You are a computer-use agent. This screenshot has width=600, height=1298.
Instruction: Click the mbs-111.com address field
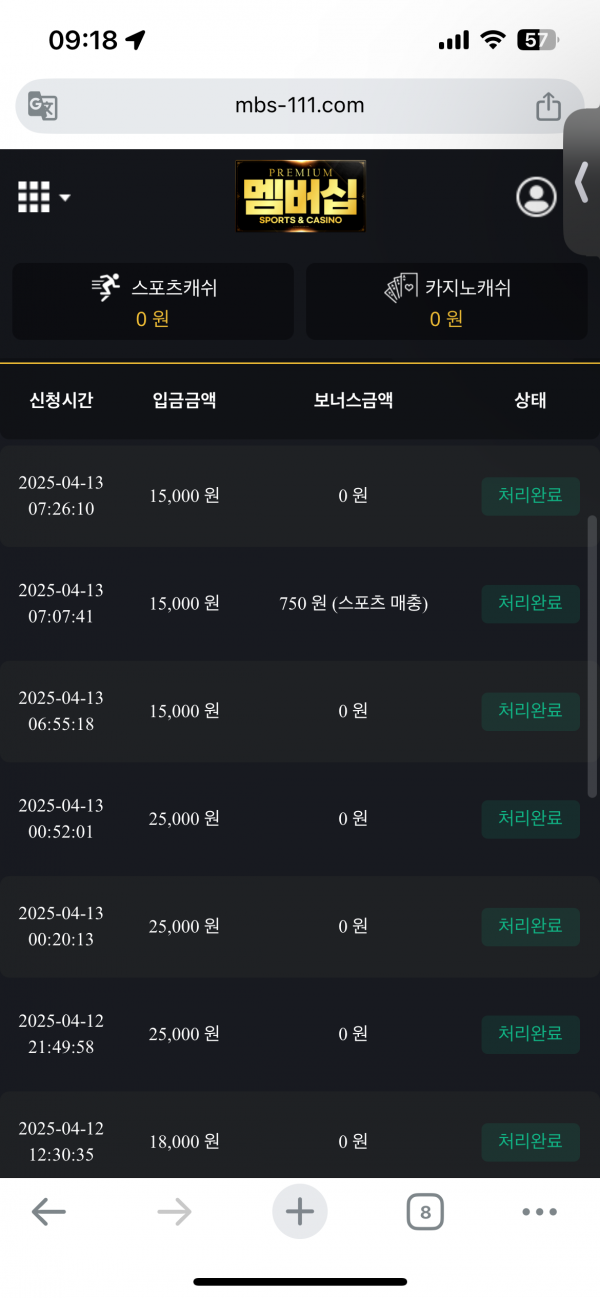(300, 106)
